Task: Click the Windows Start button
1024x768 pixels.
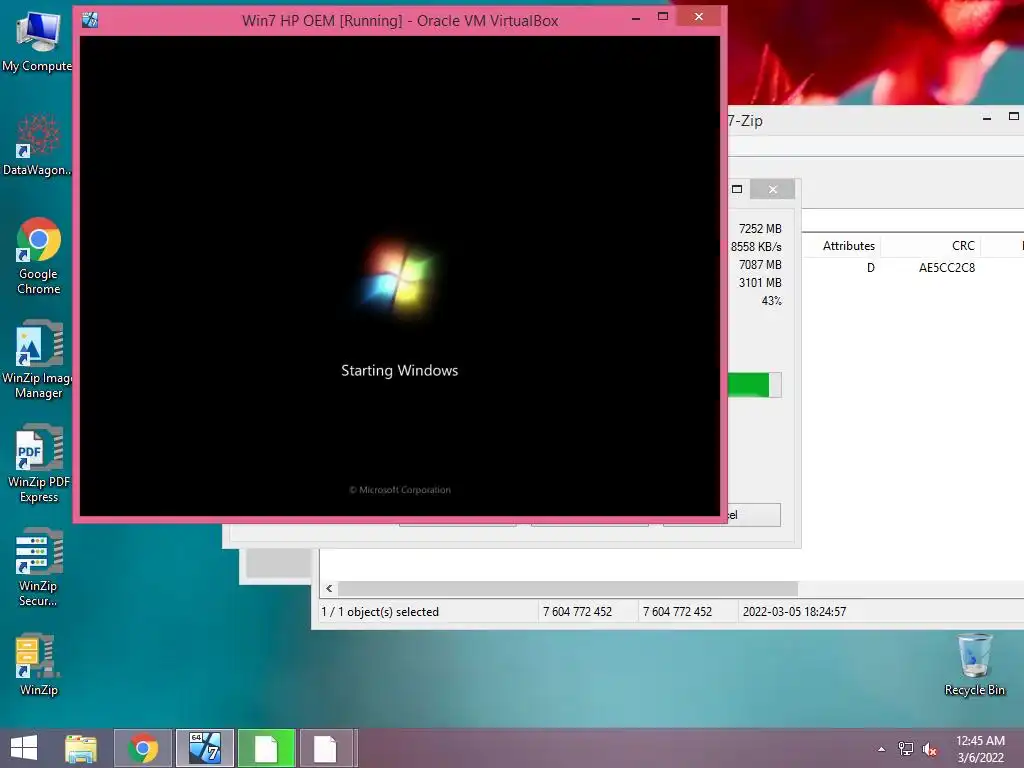Action: click(x=24, y=748)
